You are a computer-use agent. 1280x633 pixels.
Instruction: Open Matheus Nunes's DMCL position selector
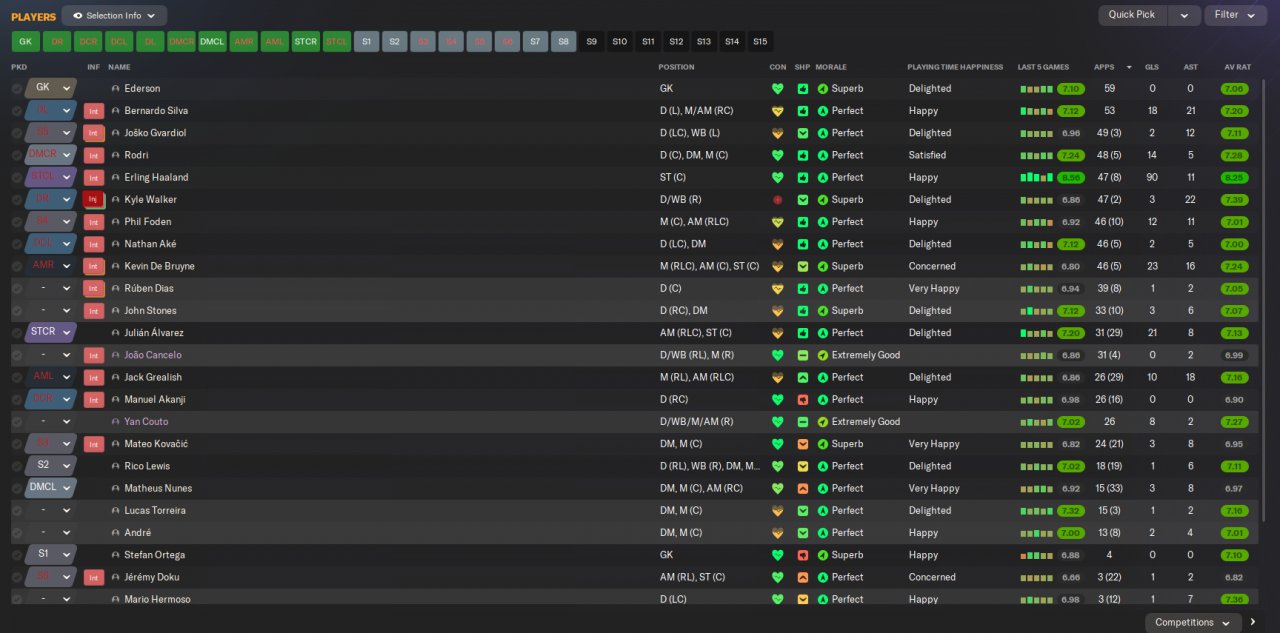(x=51, y=488)
